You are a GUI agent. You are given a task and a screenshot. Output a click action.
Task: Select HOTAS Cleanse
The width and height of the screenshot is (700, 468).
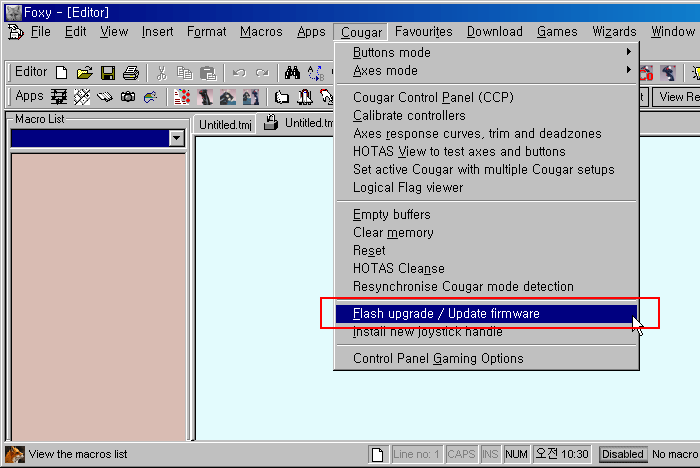(x=487, y=268)
